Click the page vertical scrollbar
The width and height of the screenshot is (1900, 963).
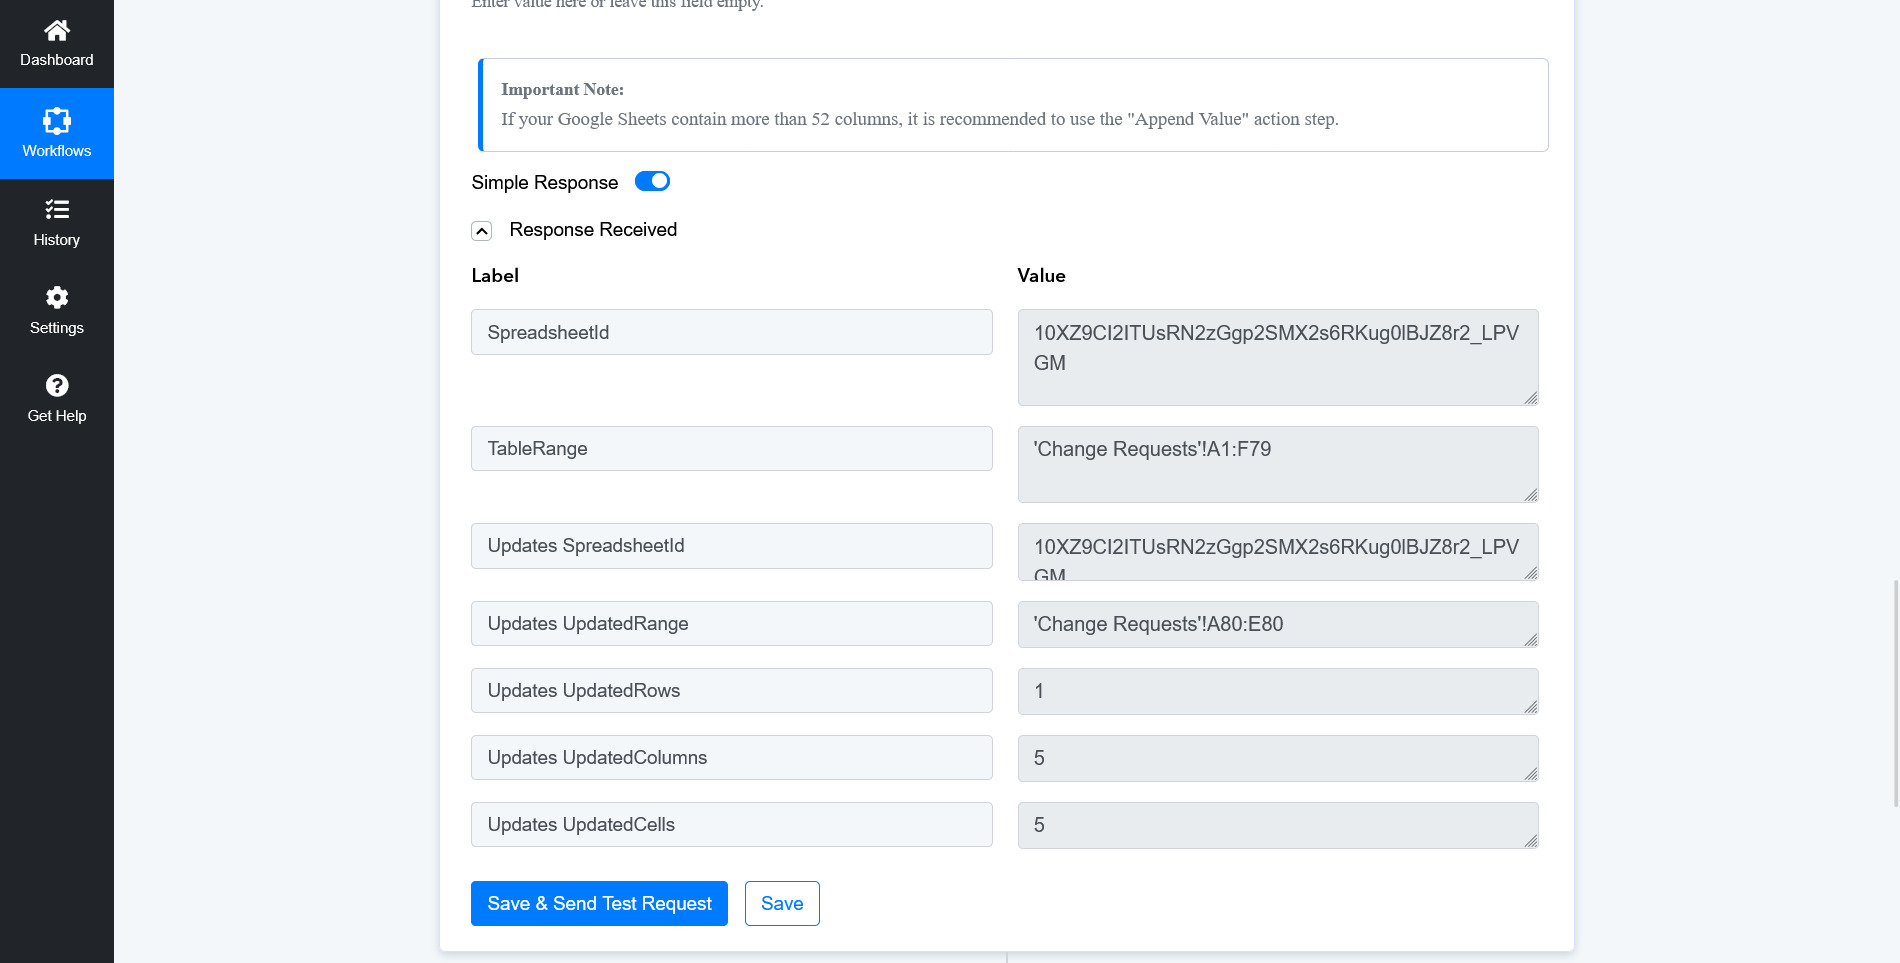pos(1895,692)
